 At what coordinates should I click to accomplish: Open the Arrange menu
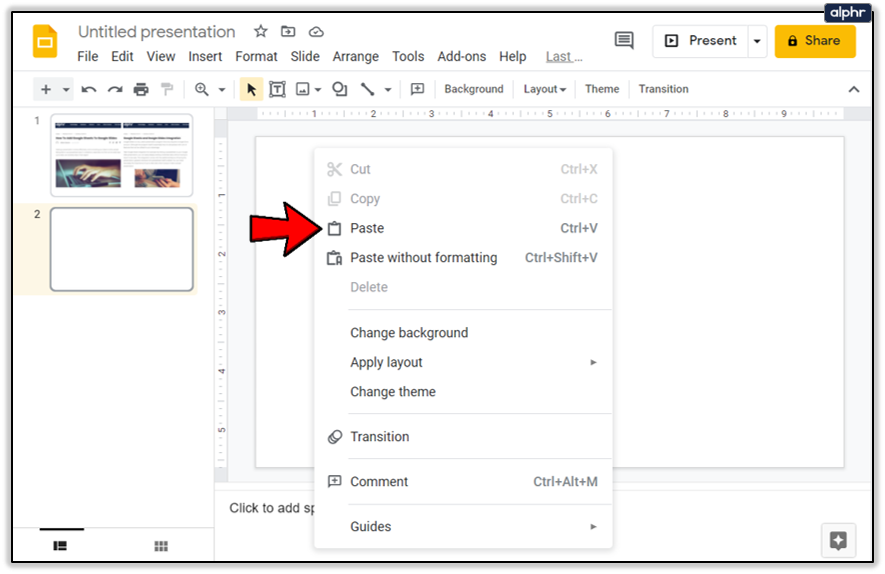pos(356,56)
